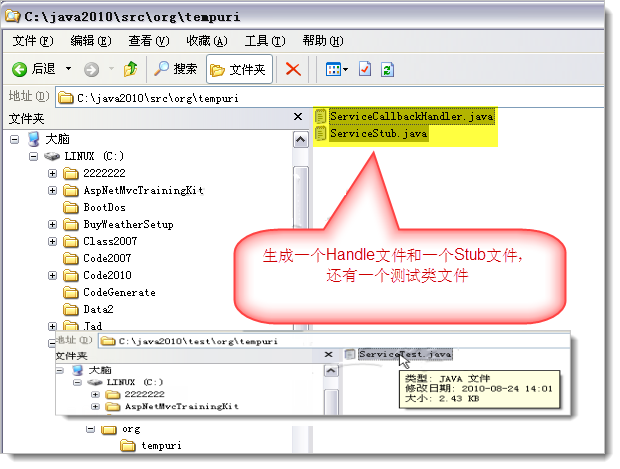Screen dimensions: 620x469
Task: Expand the Code2010 folder node
Action: (x=52, y=275)
